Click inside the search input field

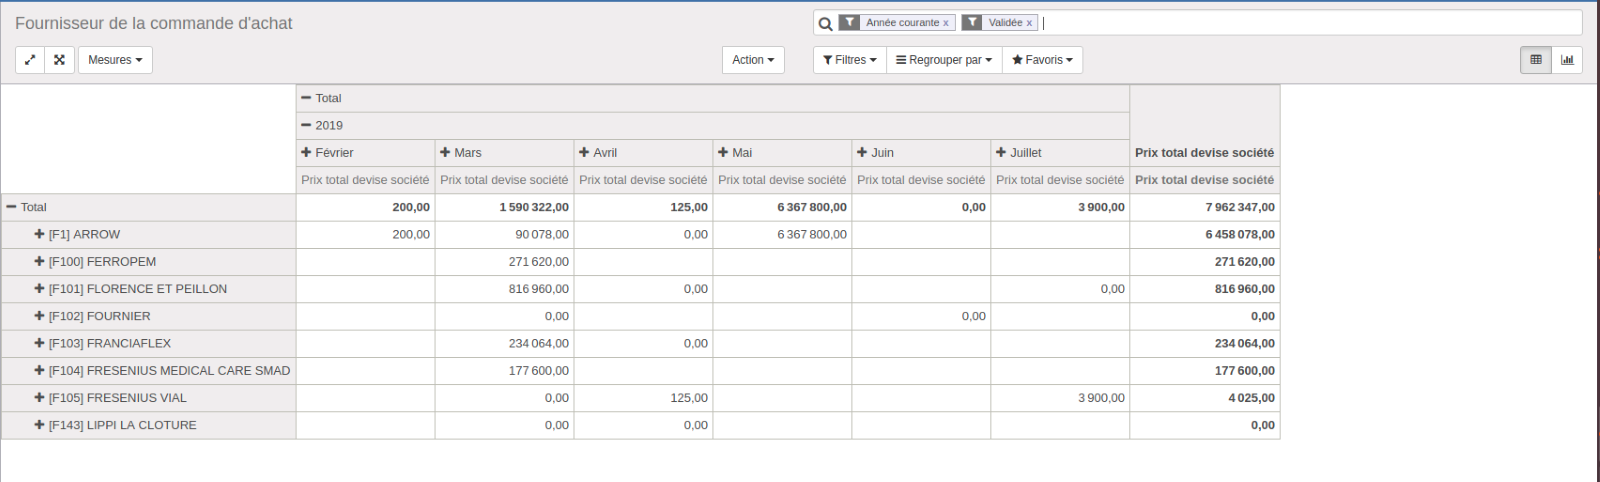[1310, 23]
